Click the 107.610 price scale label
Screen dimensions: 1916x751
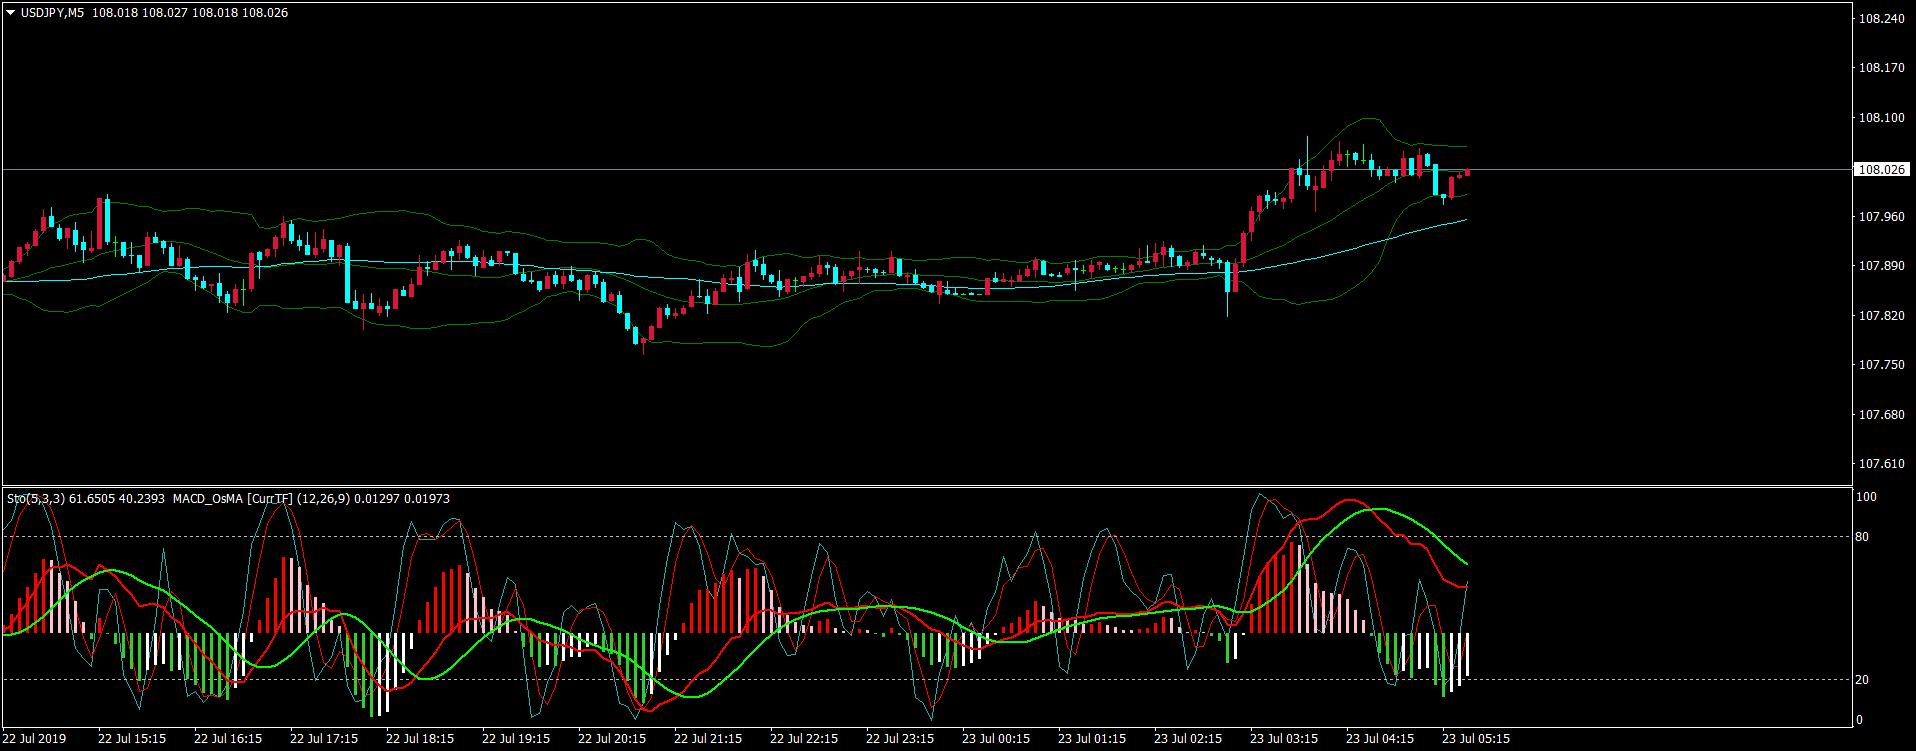coord(1880,464)
